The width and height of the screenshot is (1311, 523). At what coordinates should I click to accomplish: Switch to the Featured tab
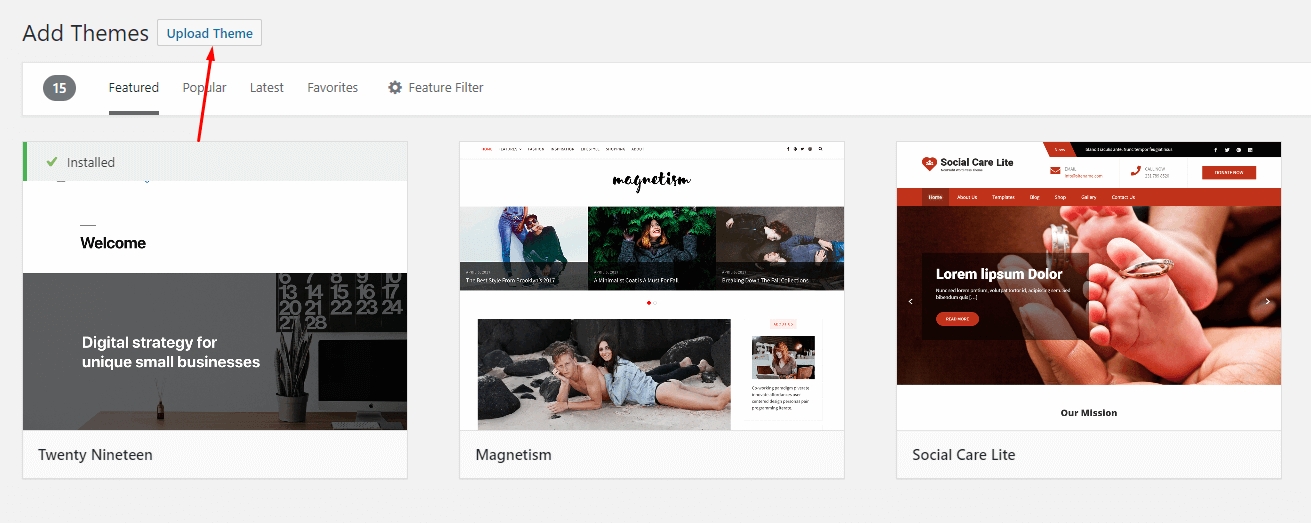[133, 88]
